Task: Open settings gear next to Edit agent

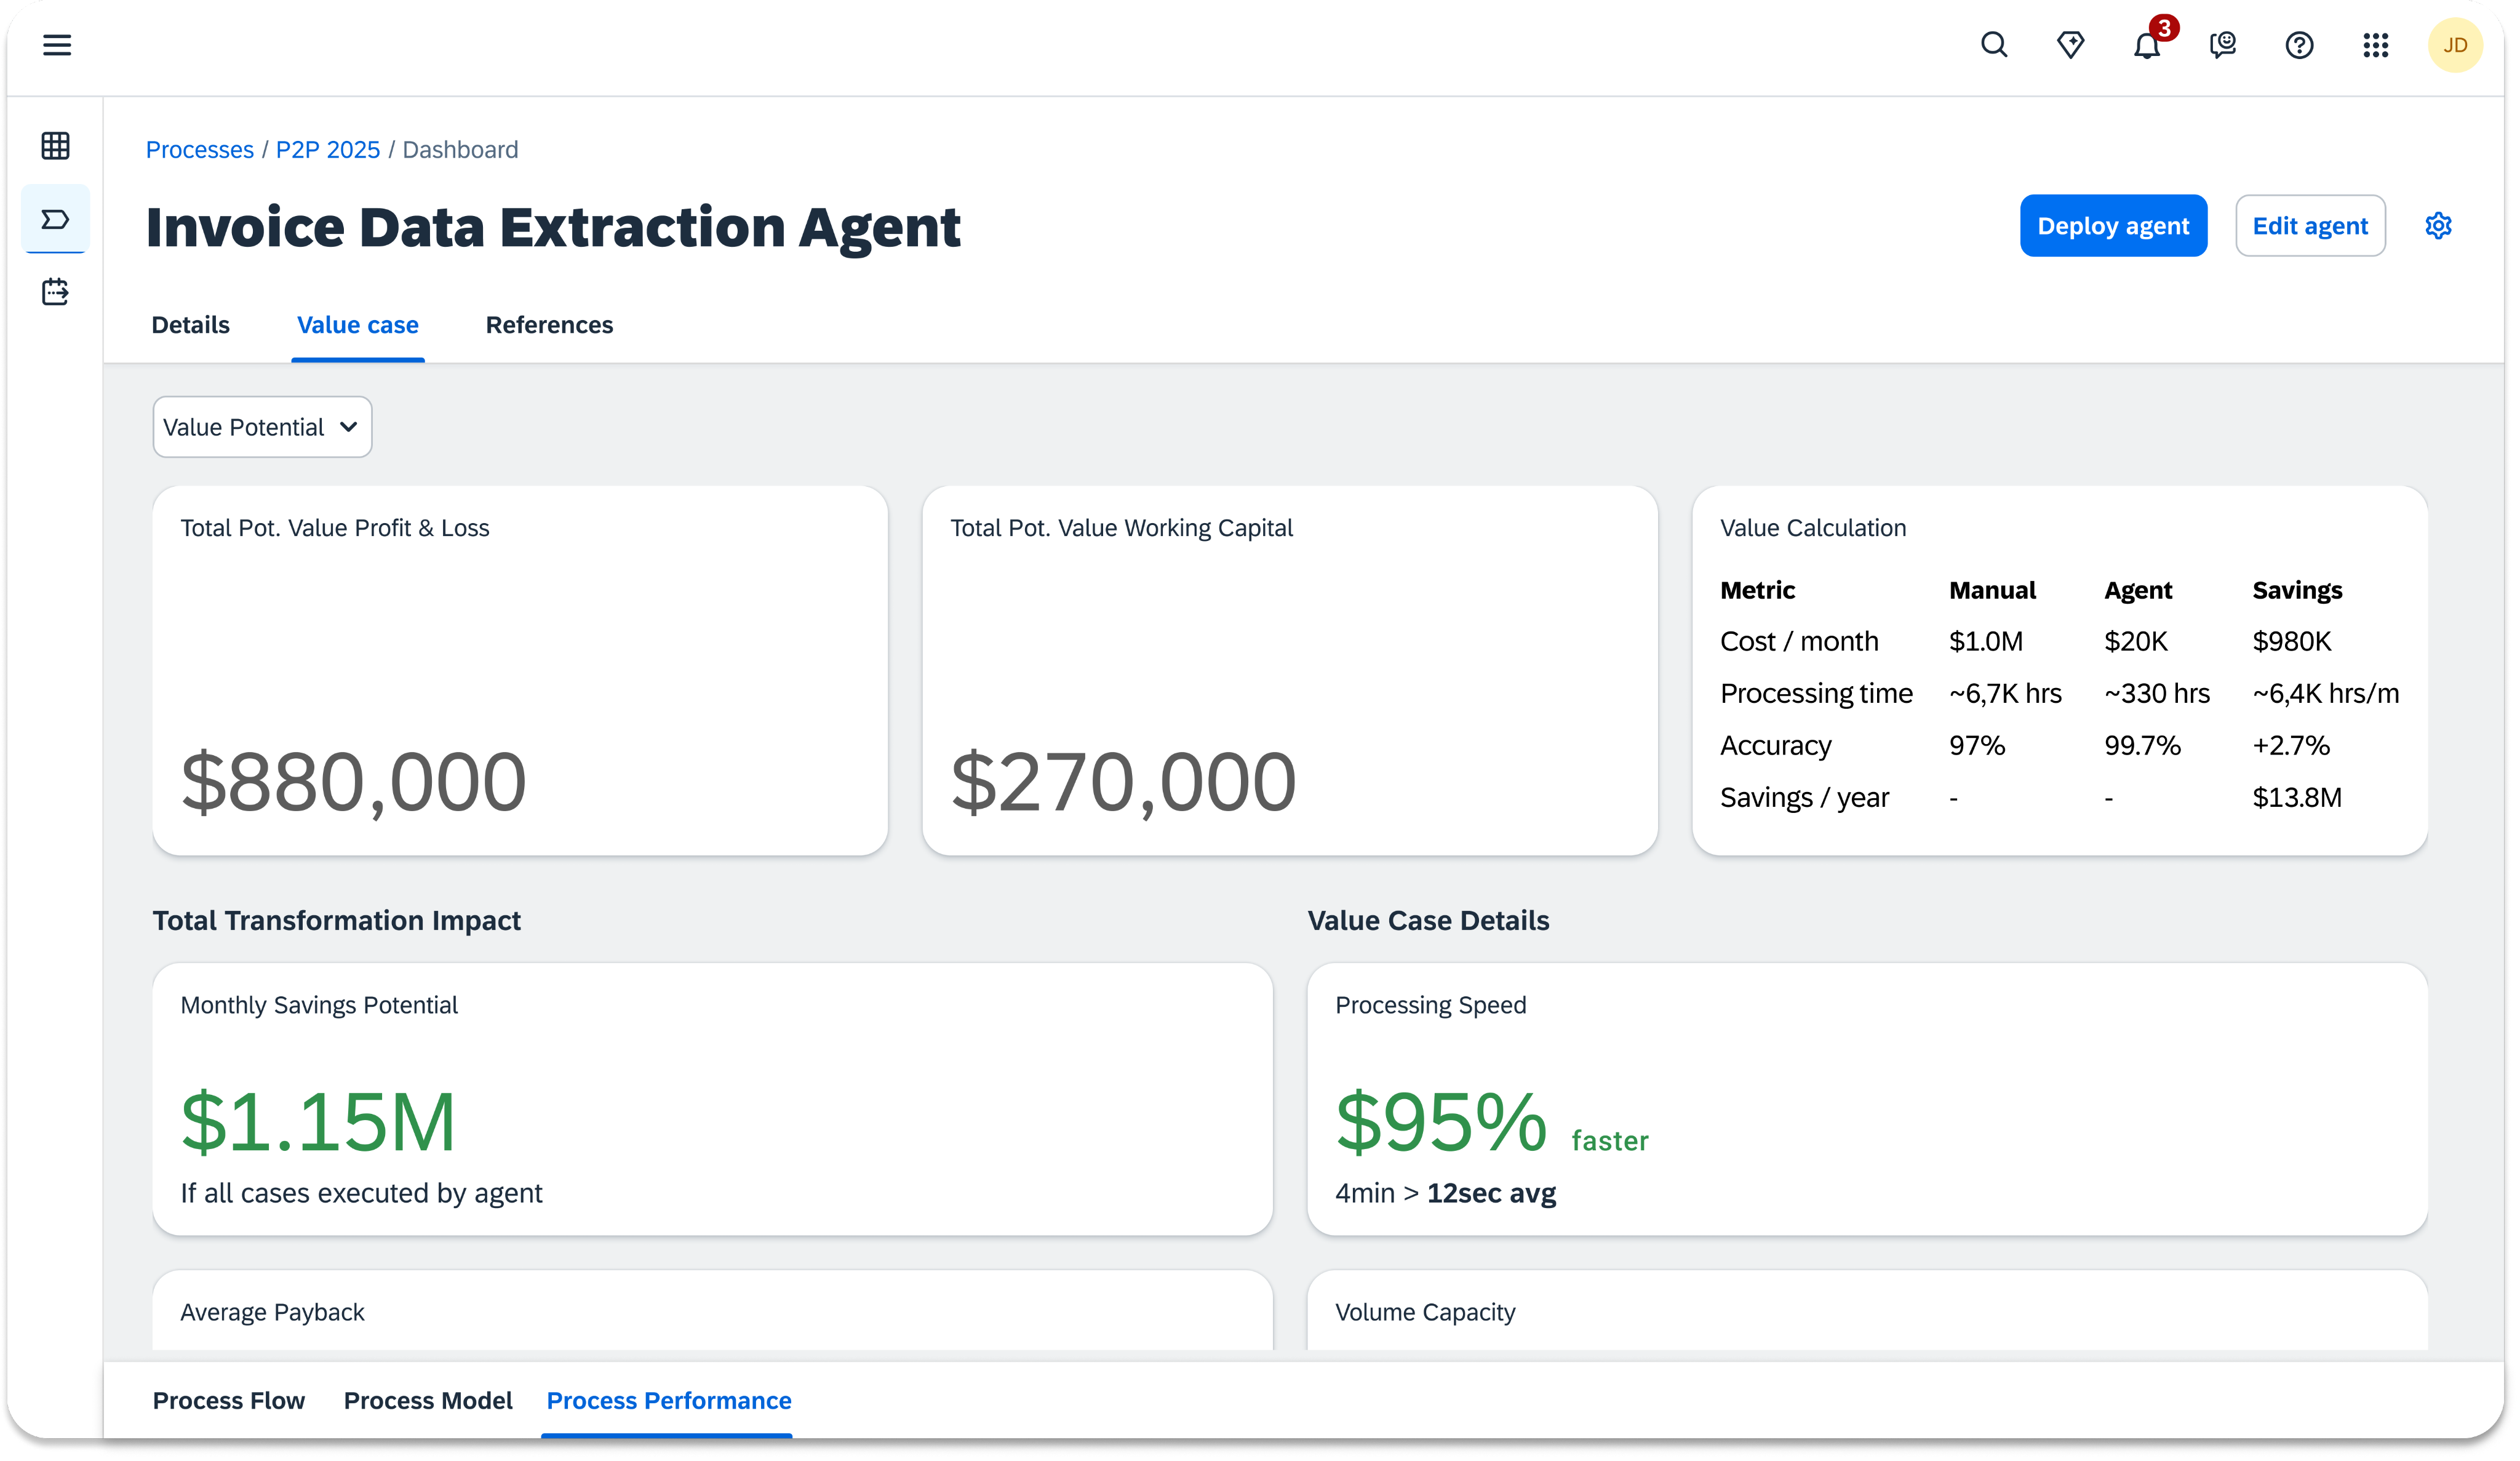Action: pos(2438,226)
